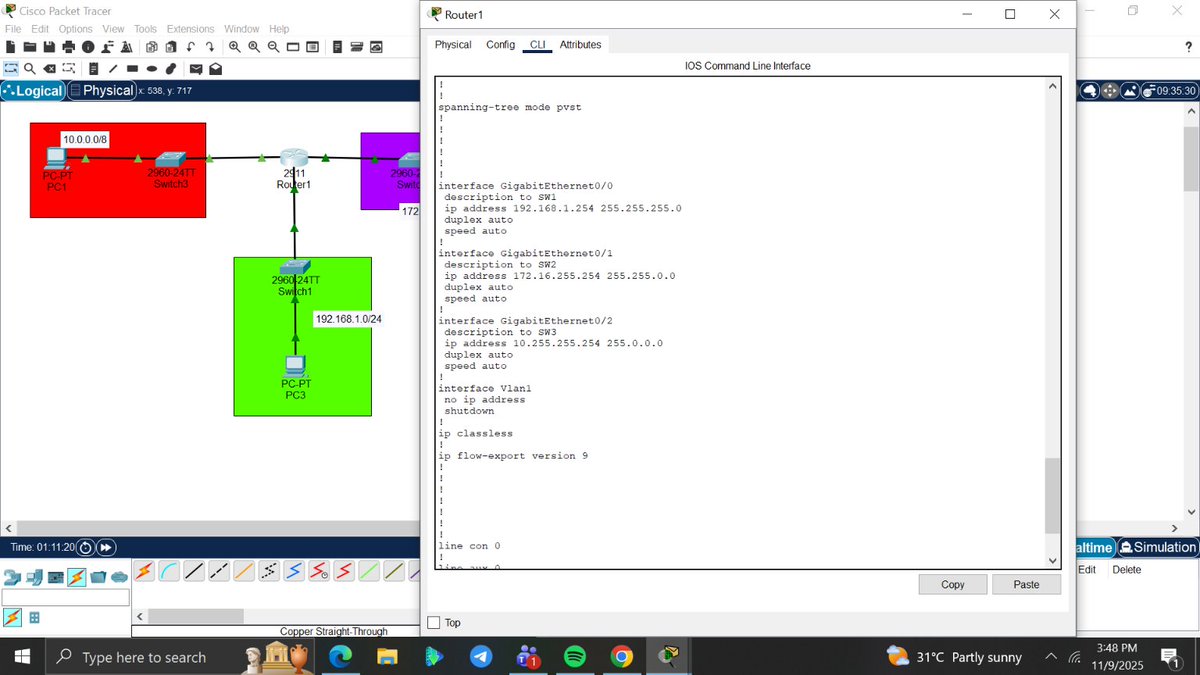The height and width of the screenshot is (675, 1200).
Task: Select the Delete tool in the toolbar
Action: (x=49, y=68)
